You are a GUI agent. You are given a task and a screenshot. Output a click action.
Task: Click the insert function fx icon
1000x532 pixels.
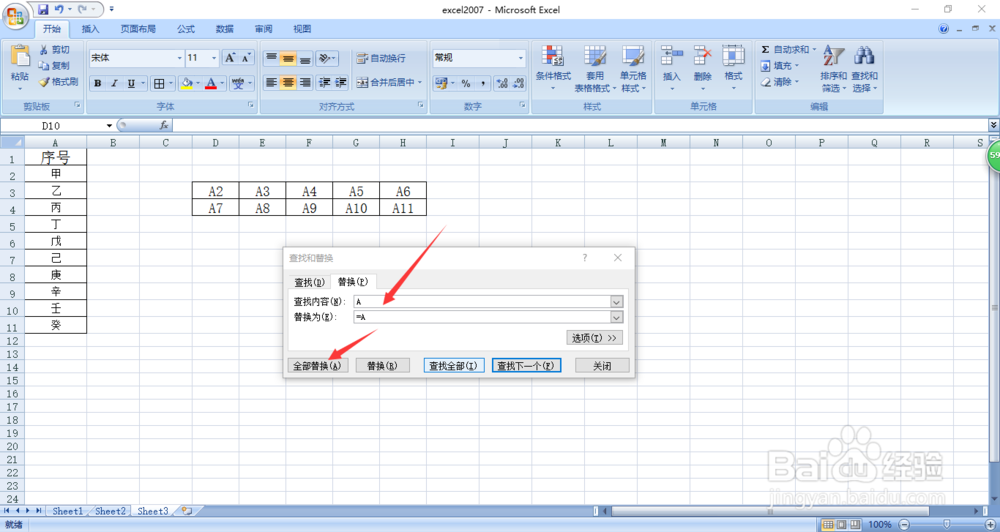pos(164,126)
